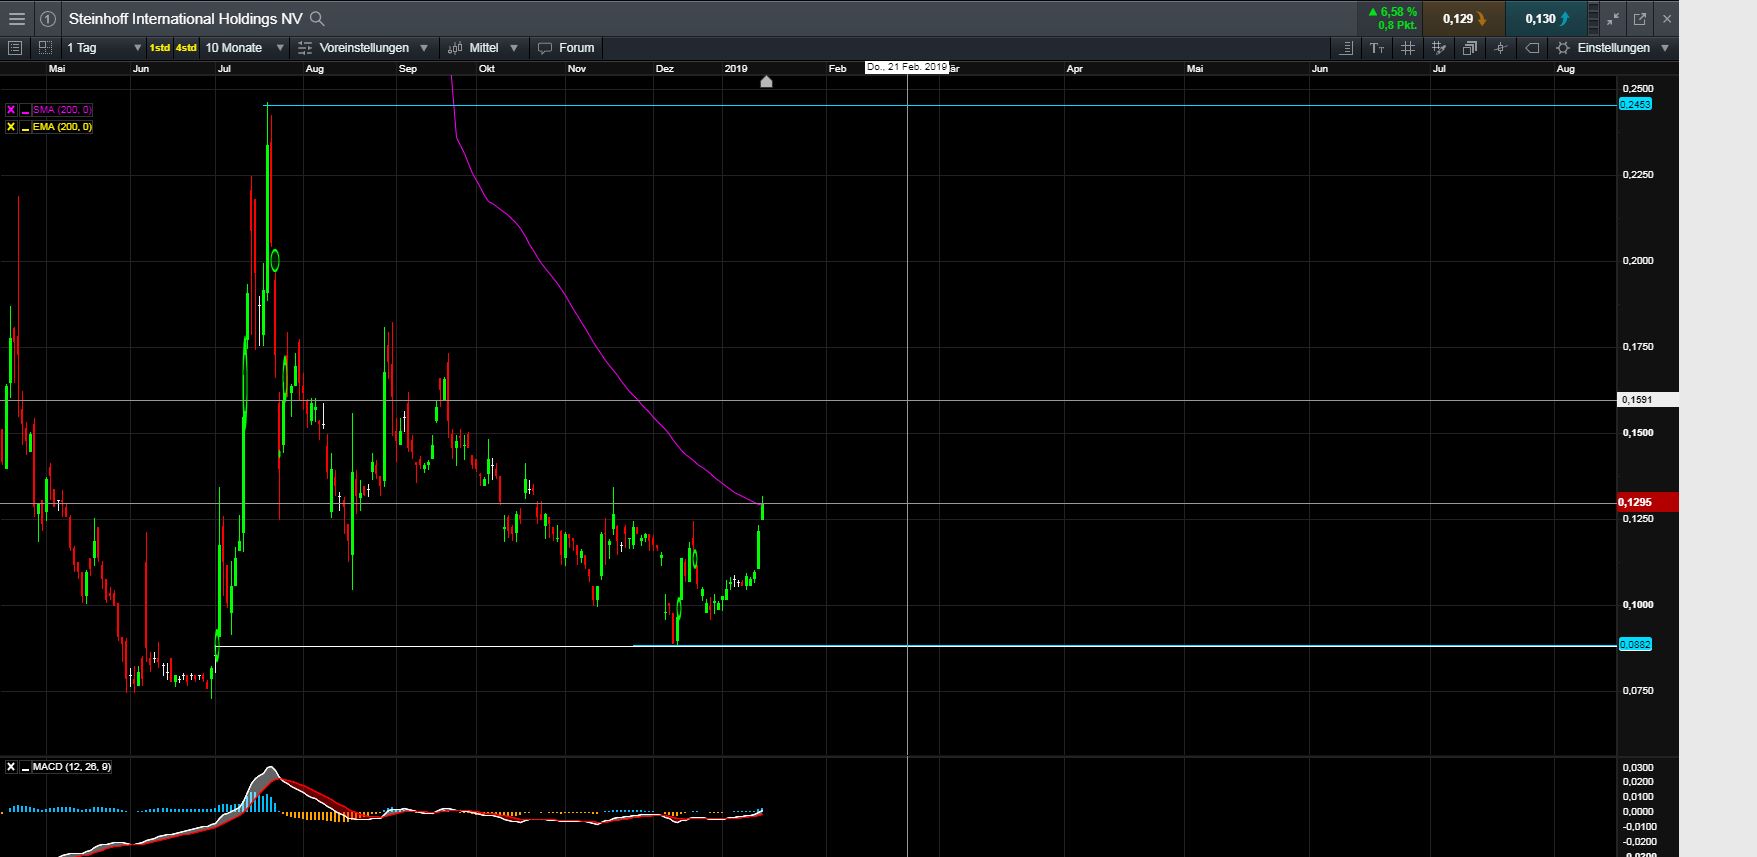Open the Einstellungen settings menu
The width and height of the screenshot is (1757, 857).
point(1612,48)
